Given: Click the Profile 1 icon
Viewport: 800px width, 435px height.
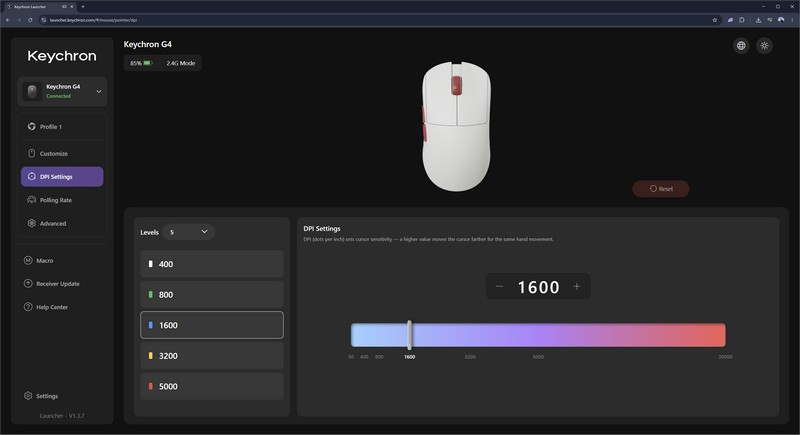Looking at the screenshot, I should (32, 126).
